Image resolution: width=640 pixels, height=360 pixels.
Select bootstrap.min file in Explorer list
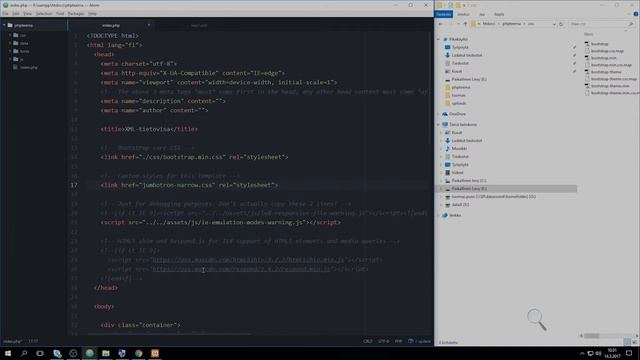603,58
